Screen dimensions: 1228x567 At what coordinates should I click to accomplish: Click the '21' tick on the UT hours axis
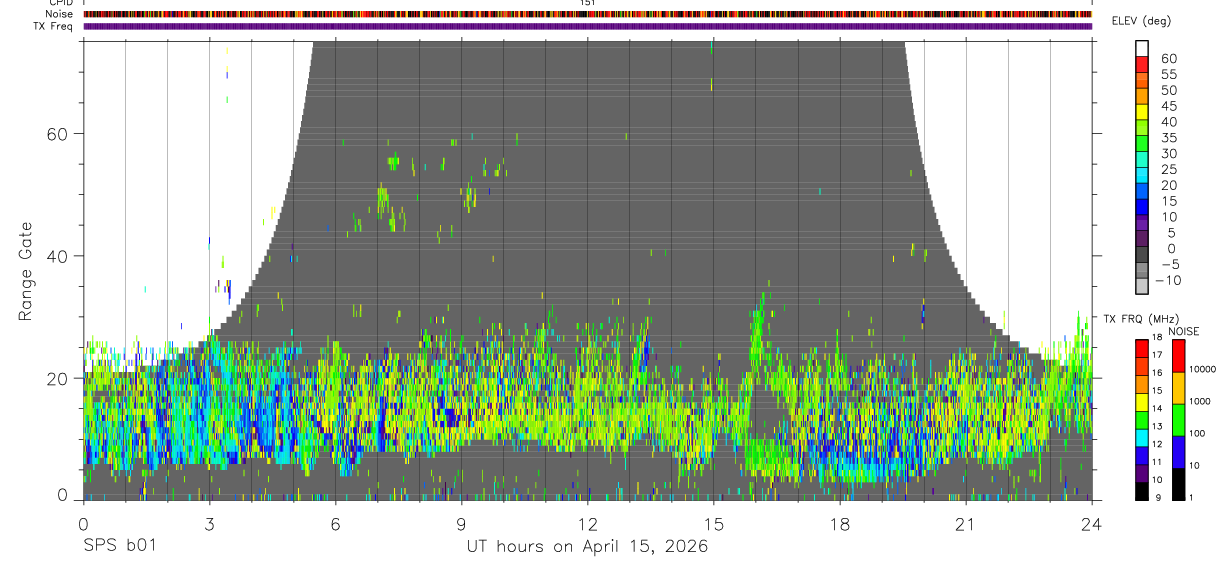(x=966, y=522)
